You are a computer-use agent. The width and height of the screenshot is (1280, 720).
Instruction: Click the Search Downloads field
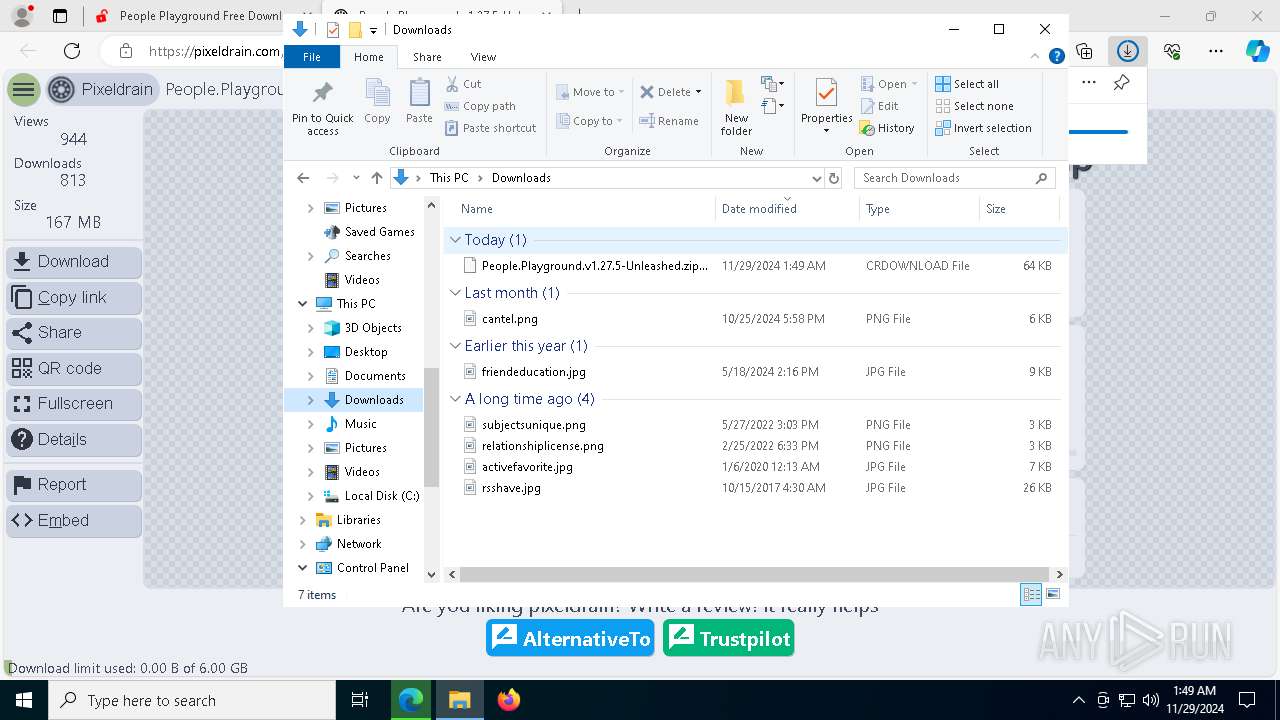pos(955,178)
